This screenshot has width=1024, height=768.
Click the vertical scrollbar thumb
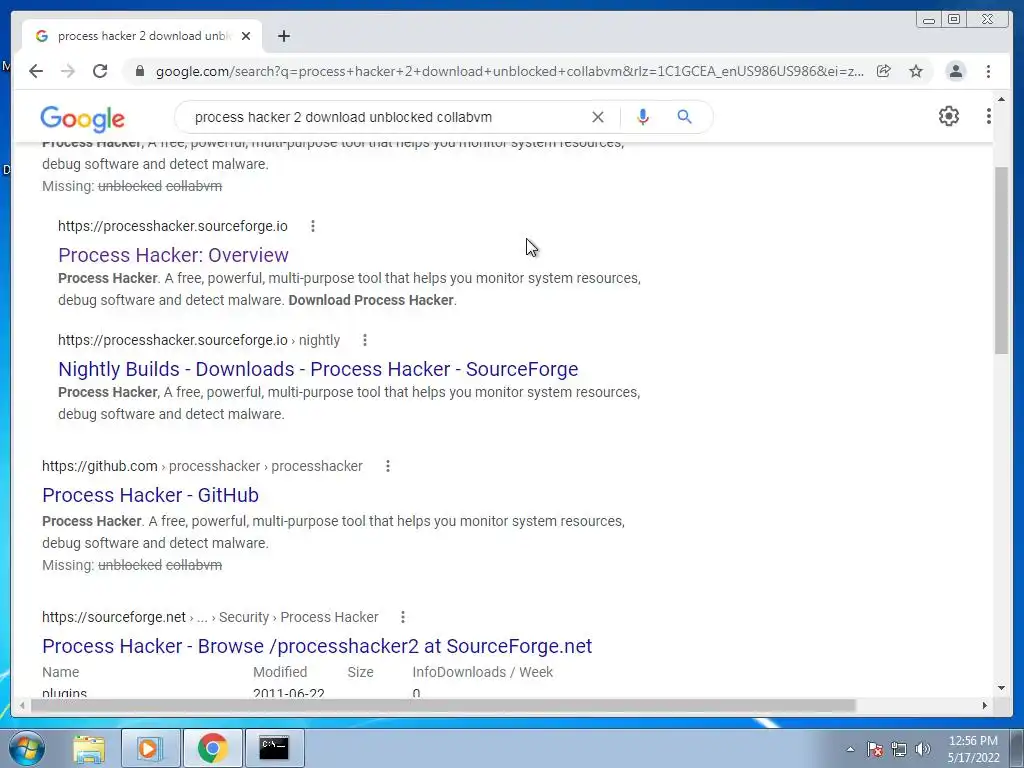click(1001, 260)
